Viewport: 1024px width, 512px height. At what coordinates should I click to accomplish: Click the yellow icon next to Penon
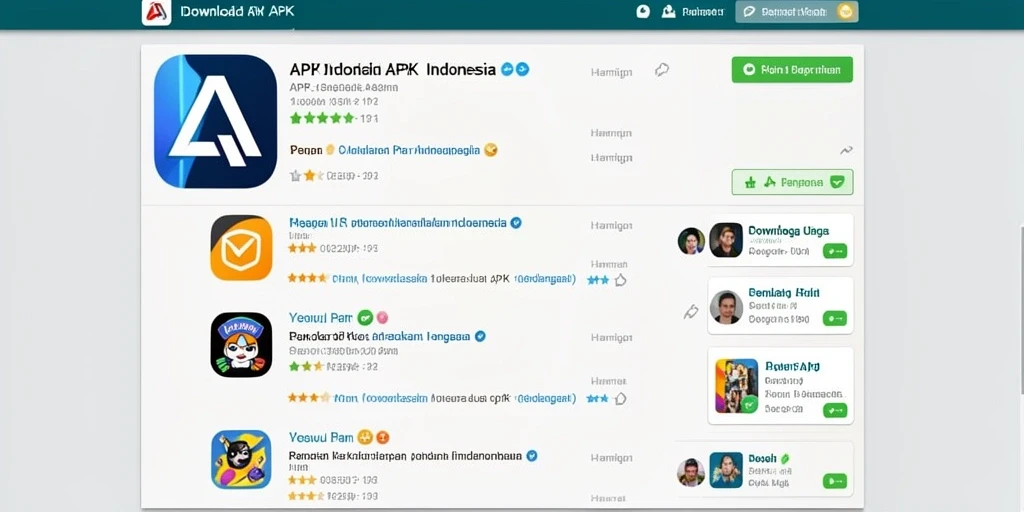tap(330, 150)
